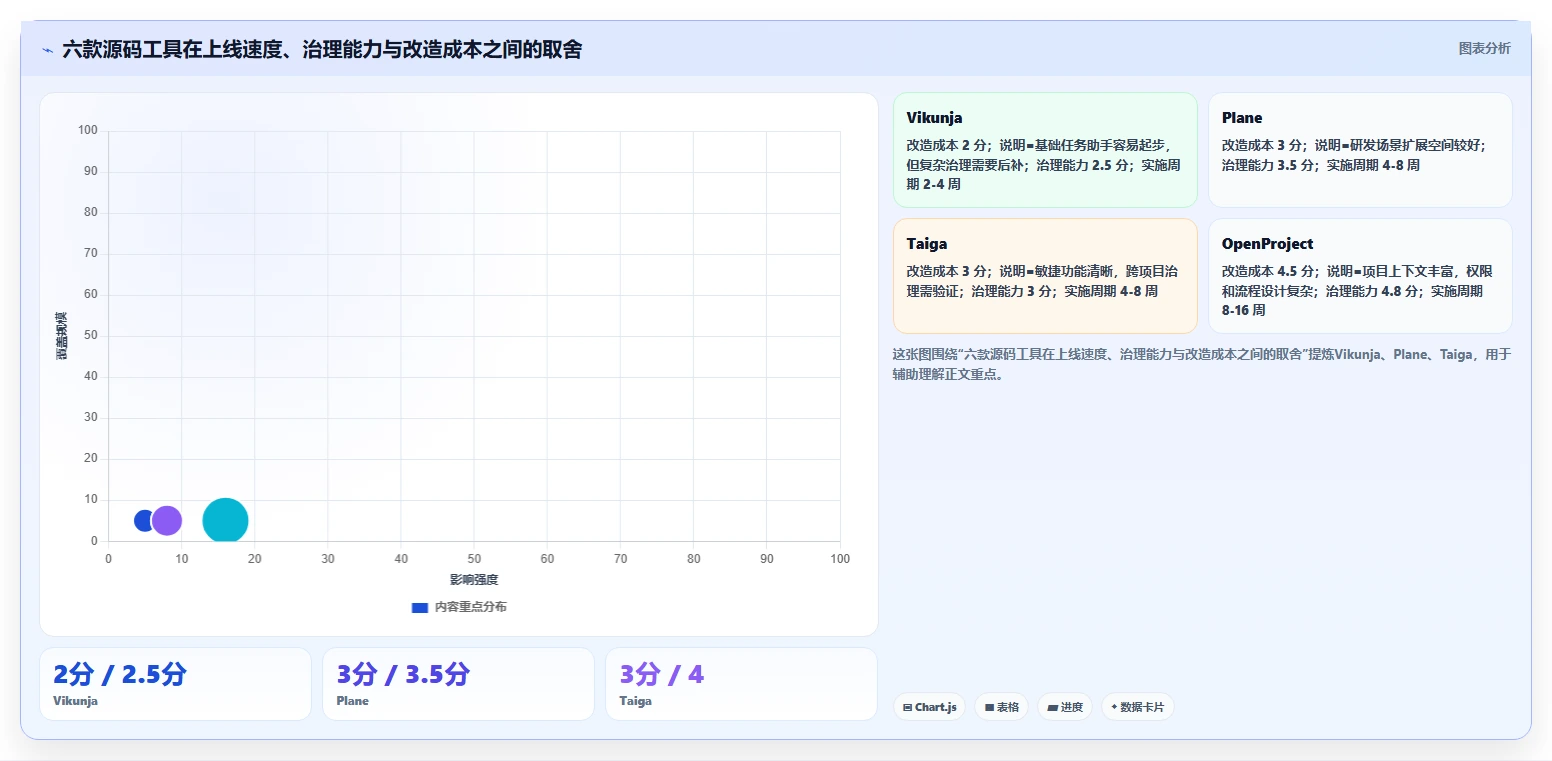This screenshot has height=761, width=1552.
Task: Click the 图表分析 label in header
Action: (1484, 48)
